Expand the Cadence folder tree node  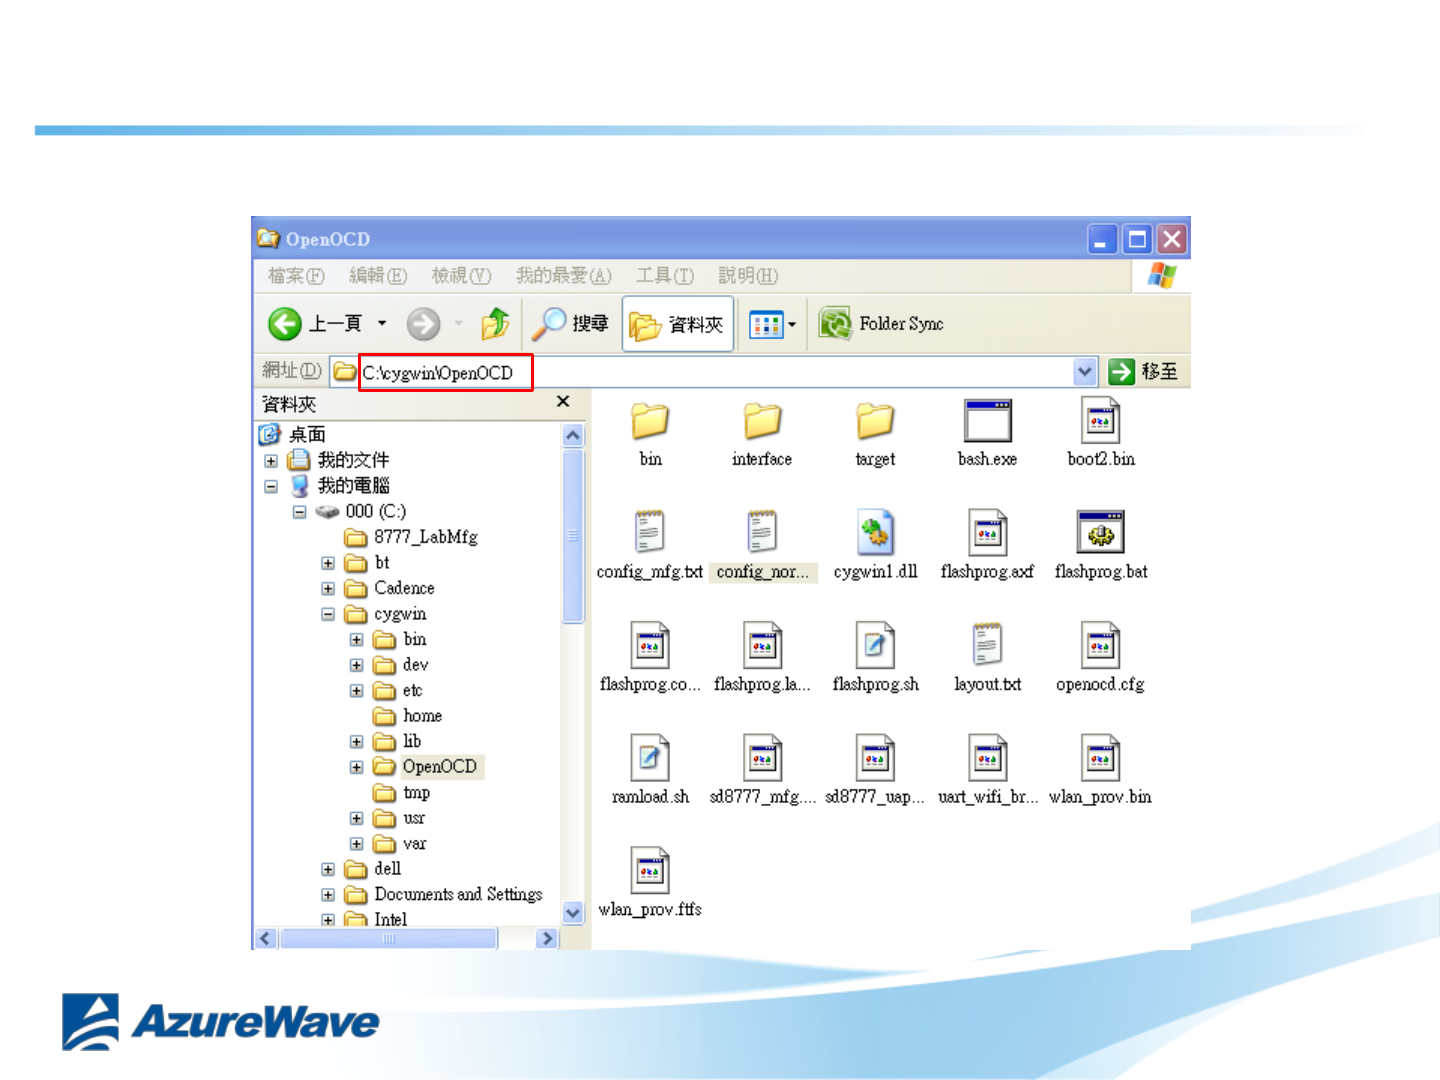point(328,589)
